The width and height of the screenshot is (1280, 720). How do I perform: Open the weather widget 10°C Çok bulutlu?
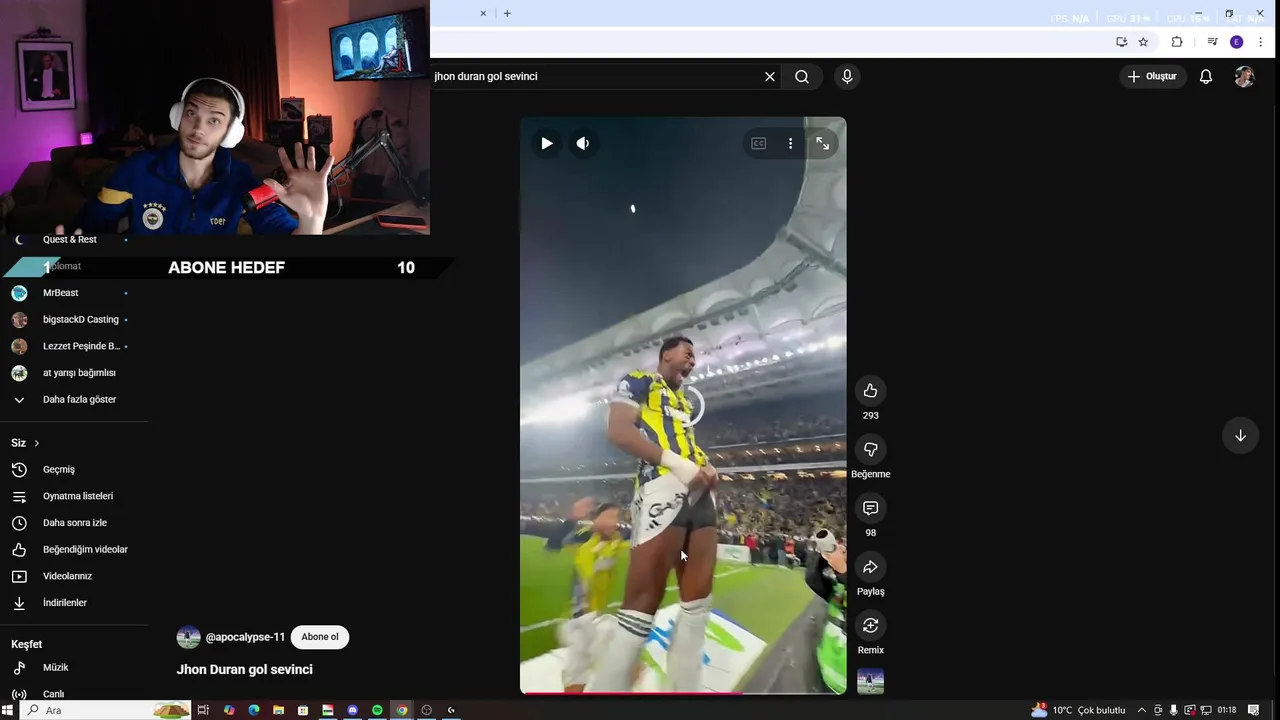tap(1078, 710)
